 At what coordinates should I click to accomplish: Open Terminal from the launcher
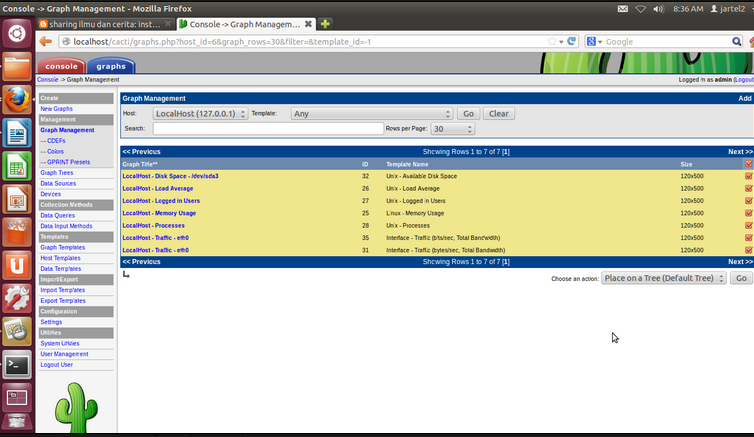click(17, 365)
